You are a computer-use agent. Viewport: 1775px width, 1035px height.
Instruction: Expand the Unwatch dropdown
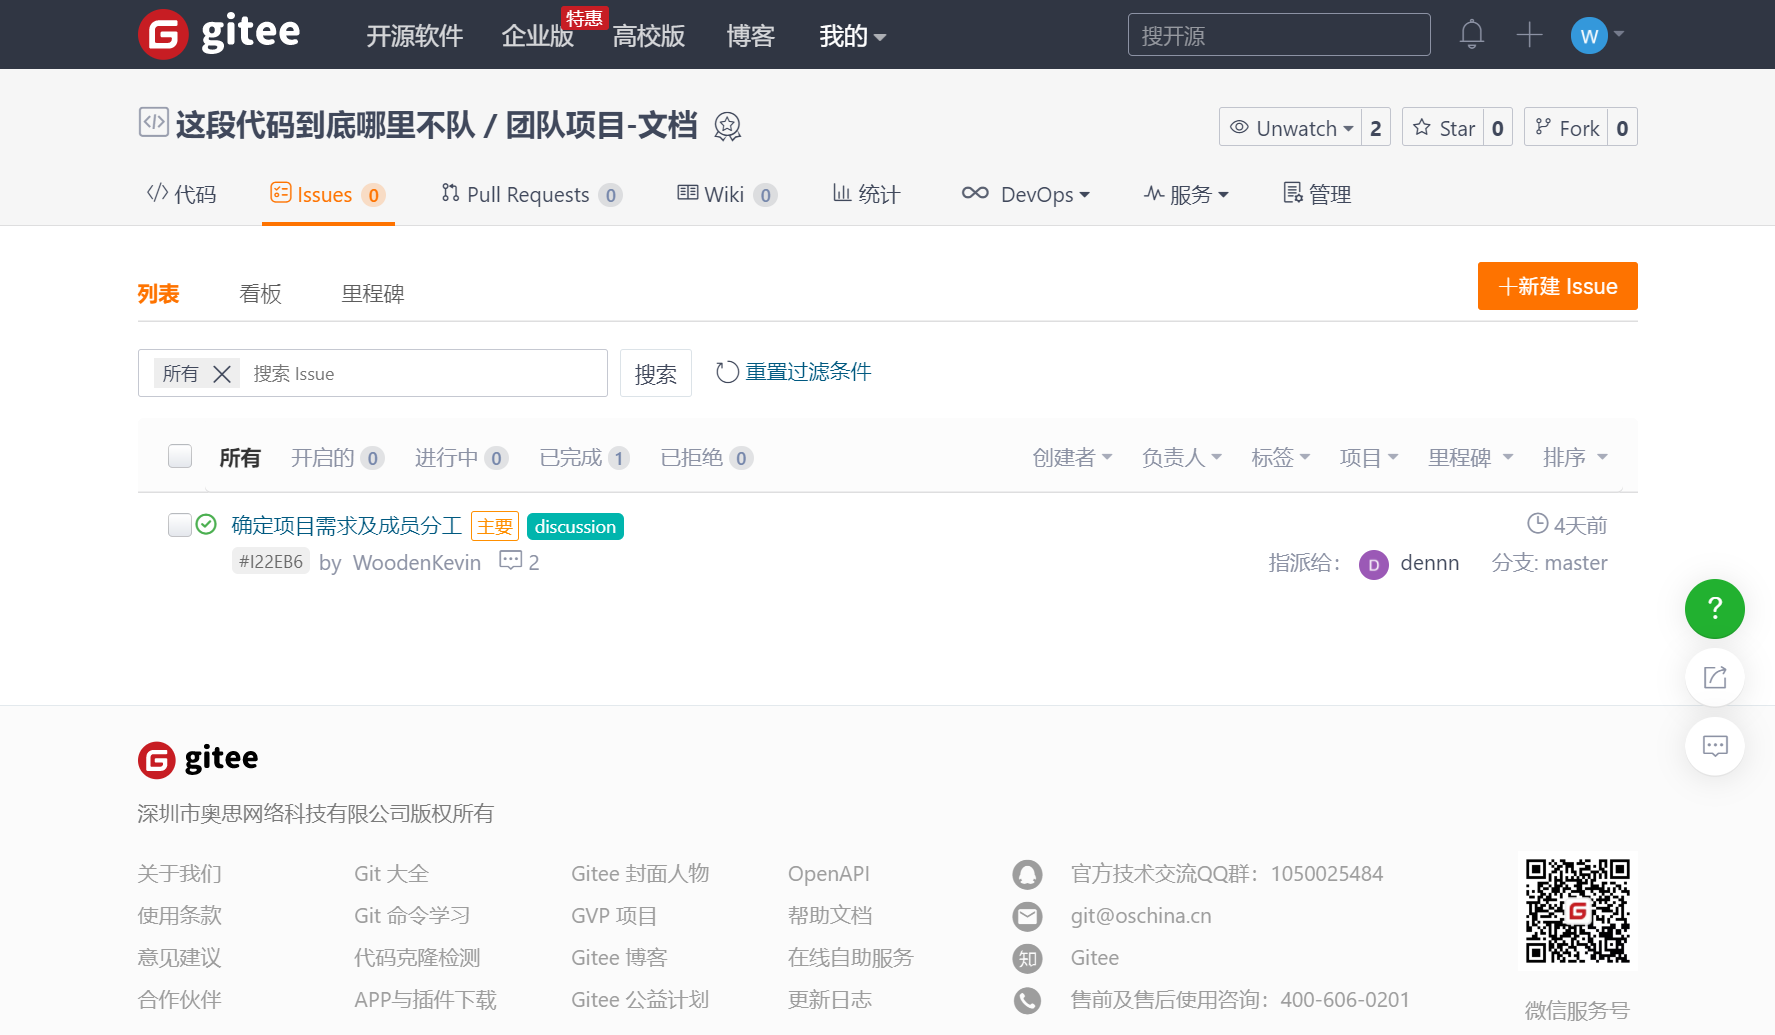(x=1291, y=128)
